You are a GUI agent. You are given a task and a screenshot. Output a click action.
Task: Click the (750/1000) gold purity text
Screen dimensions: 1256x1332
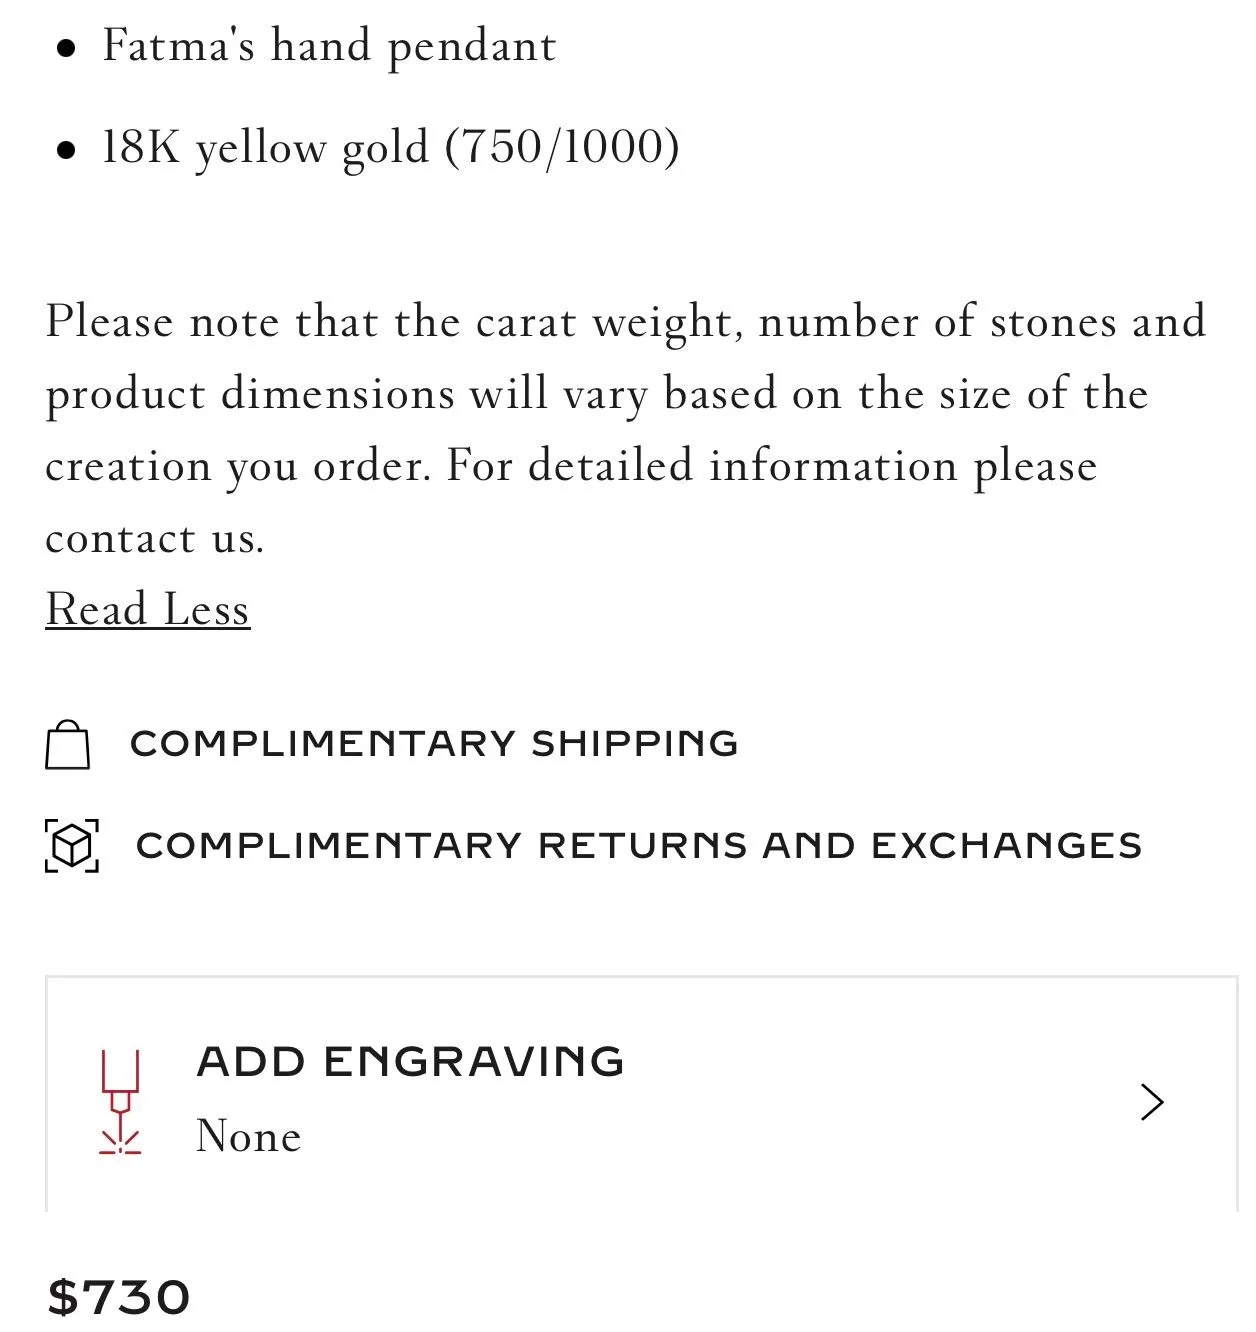[x=562, y=147]
